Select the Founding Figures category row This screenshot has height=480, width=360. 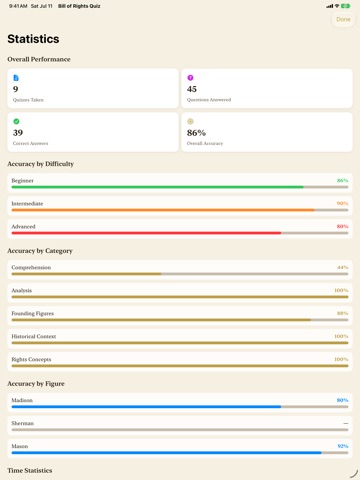point(180,316)
